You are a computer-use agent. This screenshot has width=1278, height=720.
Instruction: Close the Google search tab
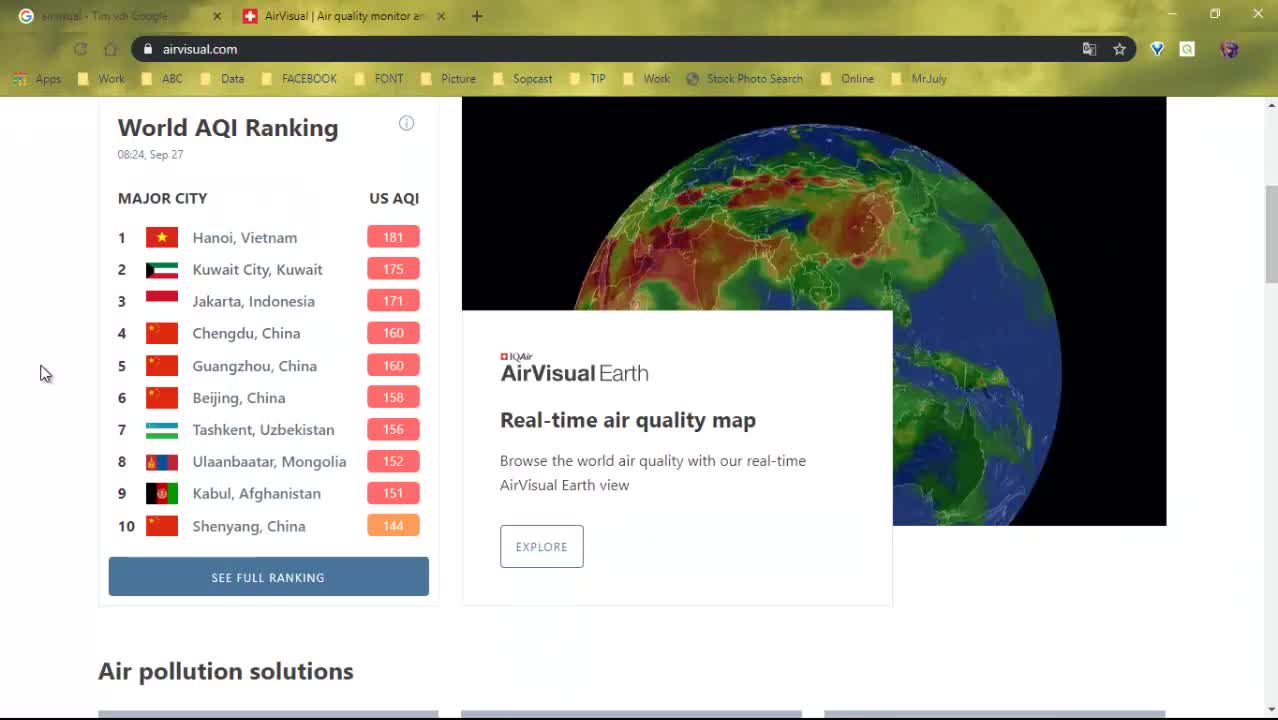(217, 16)
